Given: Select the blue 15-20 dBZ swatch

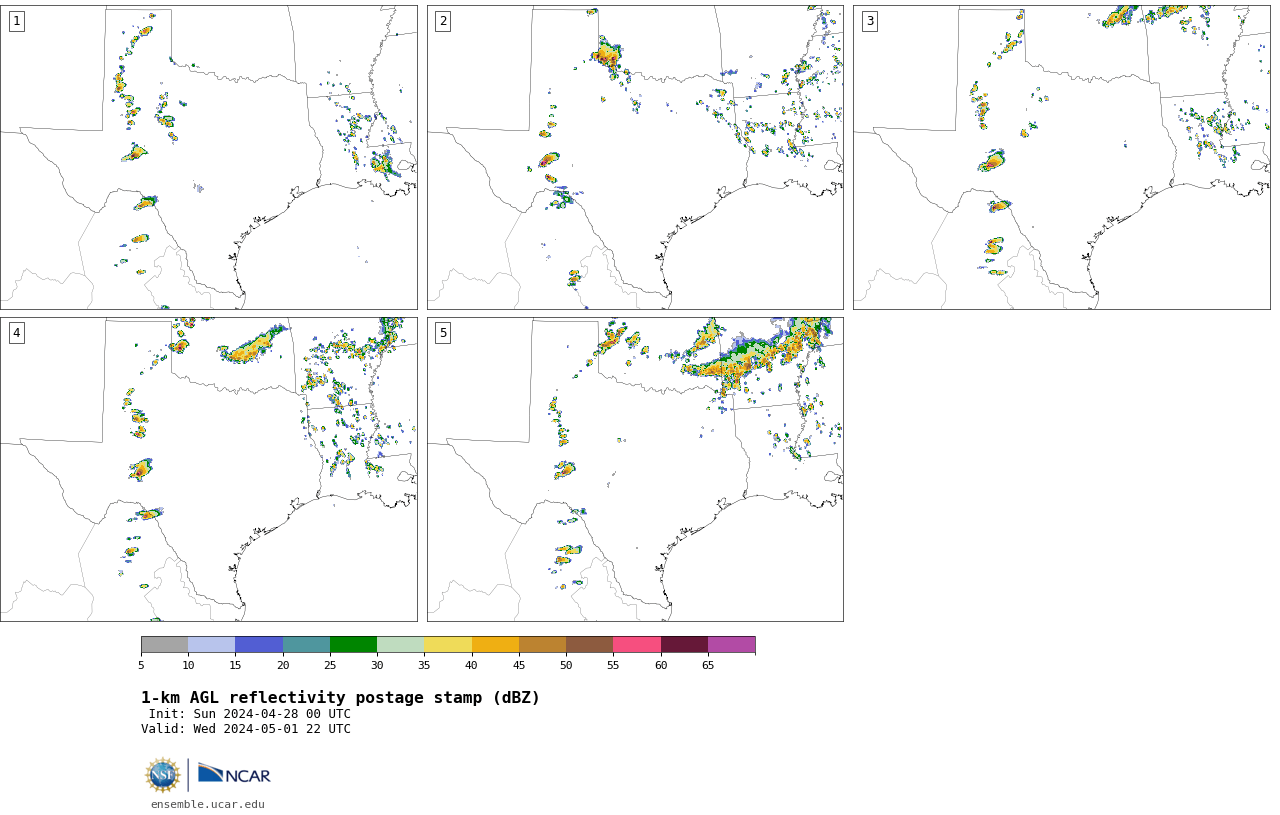Looking at the screenshot, I should pyautogui.click(x=259, y=644).
